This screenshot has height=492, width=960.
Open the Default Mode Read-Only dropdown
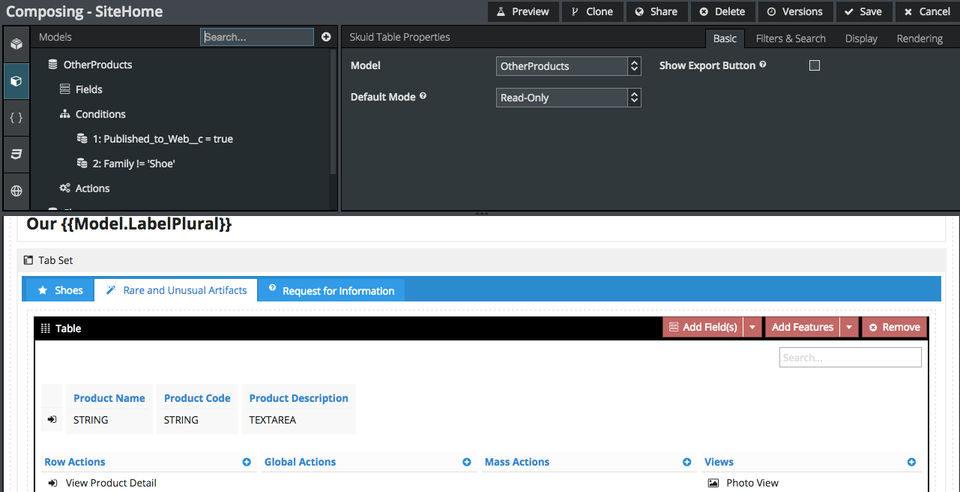[568, 97]
